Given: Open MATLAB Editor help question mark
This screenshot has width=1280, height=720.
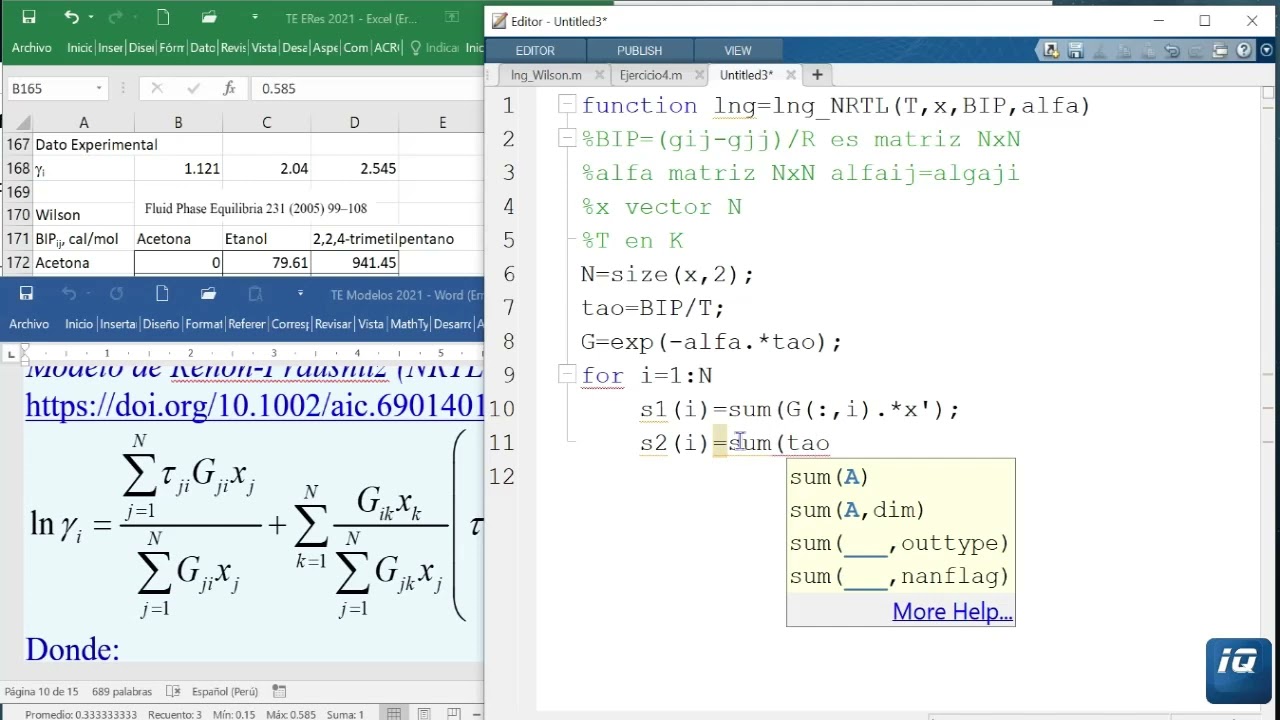Looking at the screenshot, I should (1244, 50).
